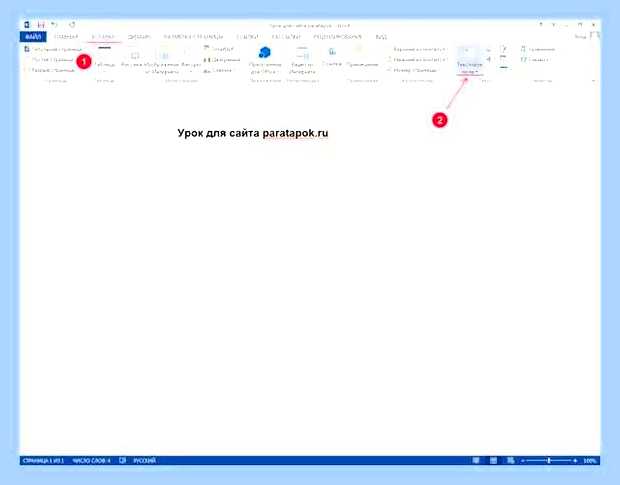Switch to Web Layout view in the status bar
This screenshot has width=620, height=485.
510,460
